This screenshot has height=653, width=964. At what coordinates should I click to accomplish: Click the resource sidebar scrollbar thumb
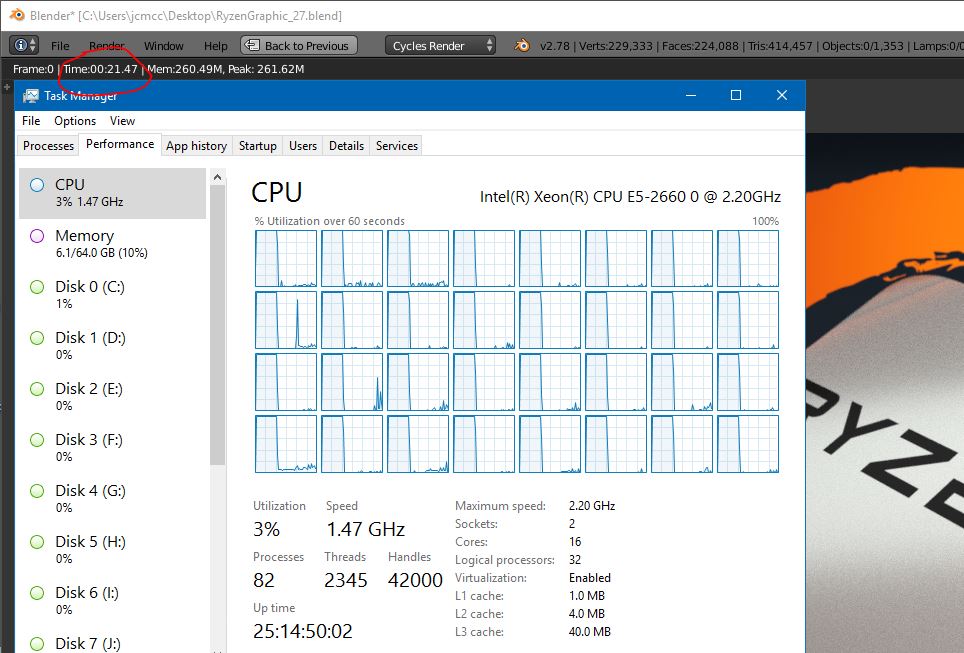(x=217, y=325)
